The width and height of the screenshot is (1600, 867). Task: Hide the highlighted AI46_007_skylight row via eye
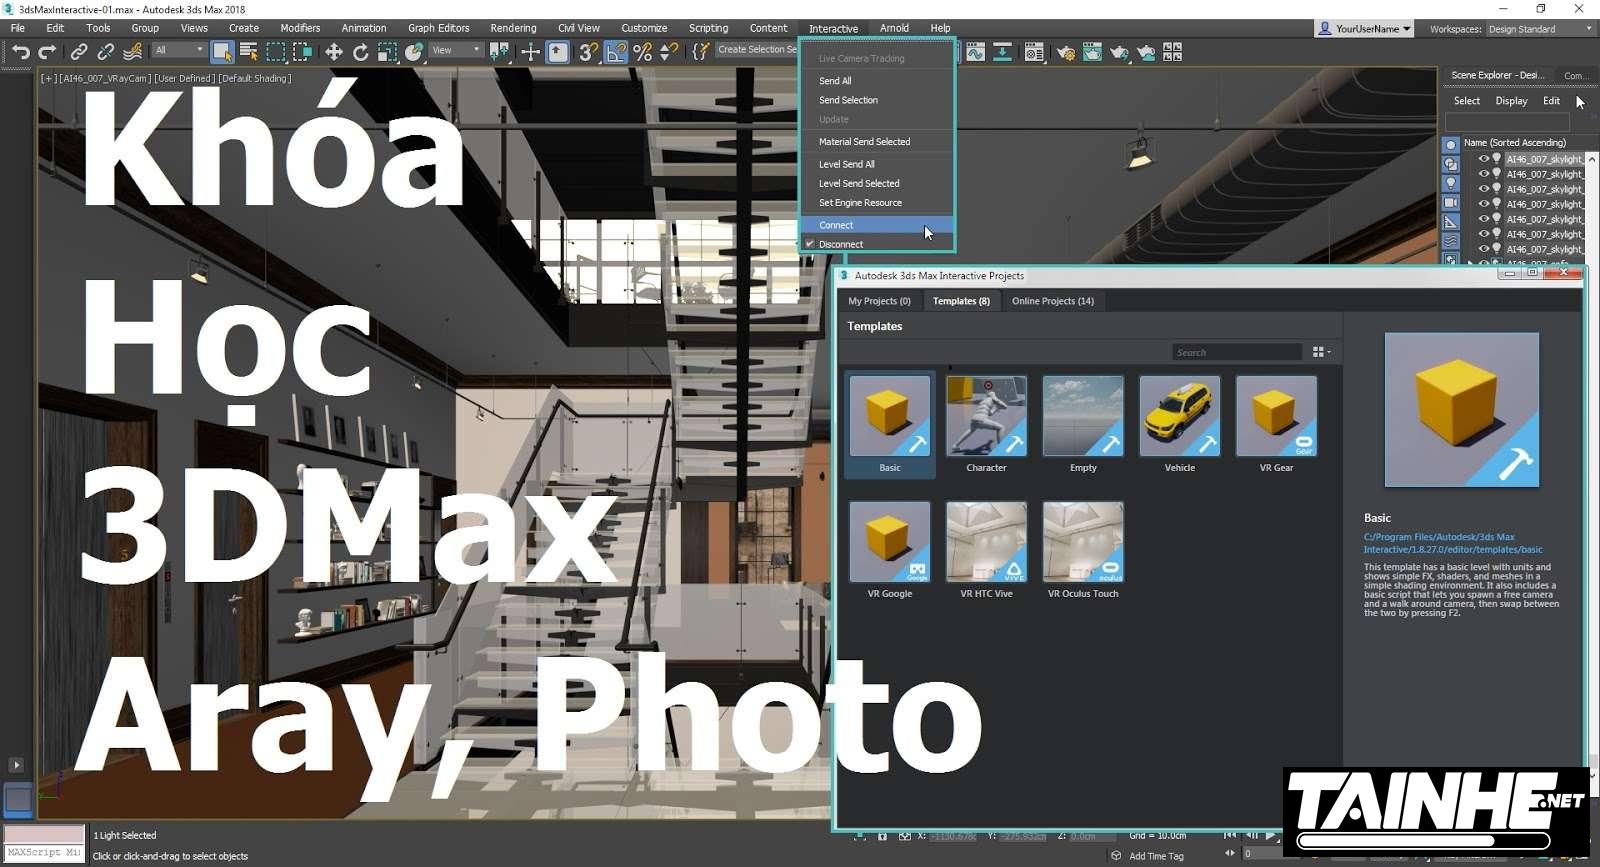[1484, 159]
